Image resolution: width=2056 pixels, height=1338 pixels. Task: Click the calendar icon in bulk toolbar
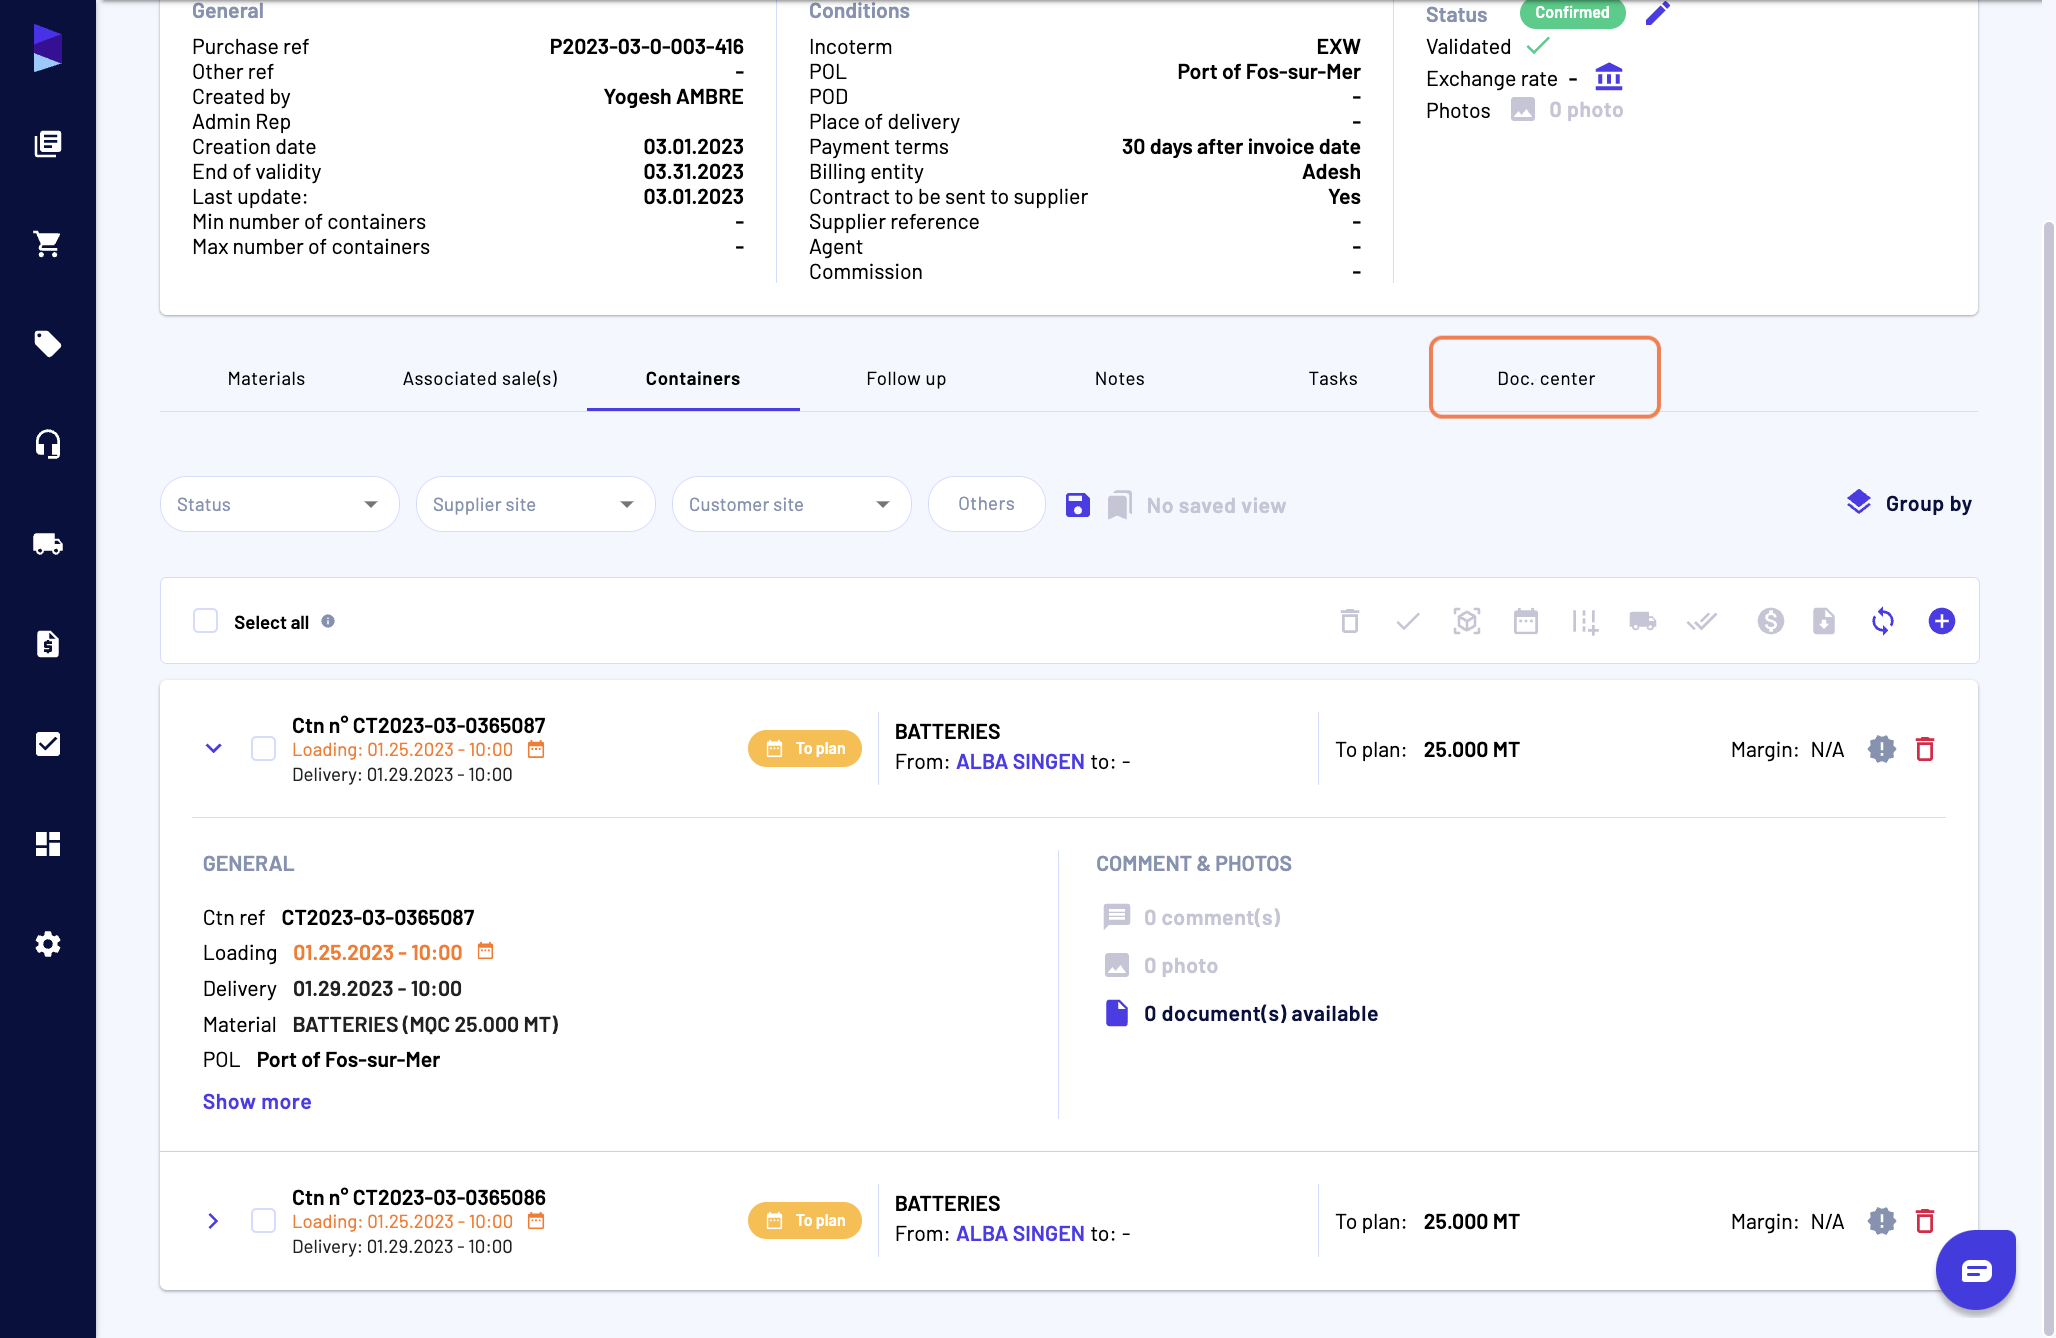pyautogui.click(x=1525, y=621)
